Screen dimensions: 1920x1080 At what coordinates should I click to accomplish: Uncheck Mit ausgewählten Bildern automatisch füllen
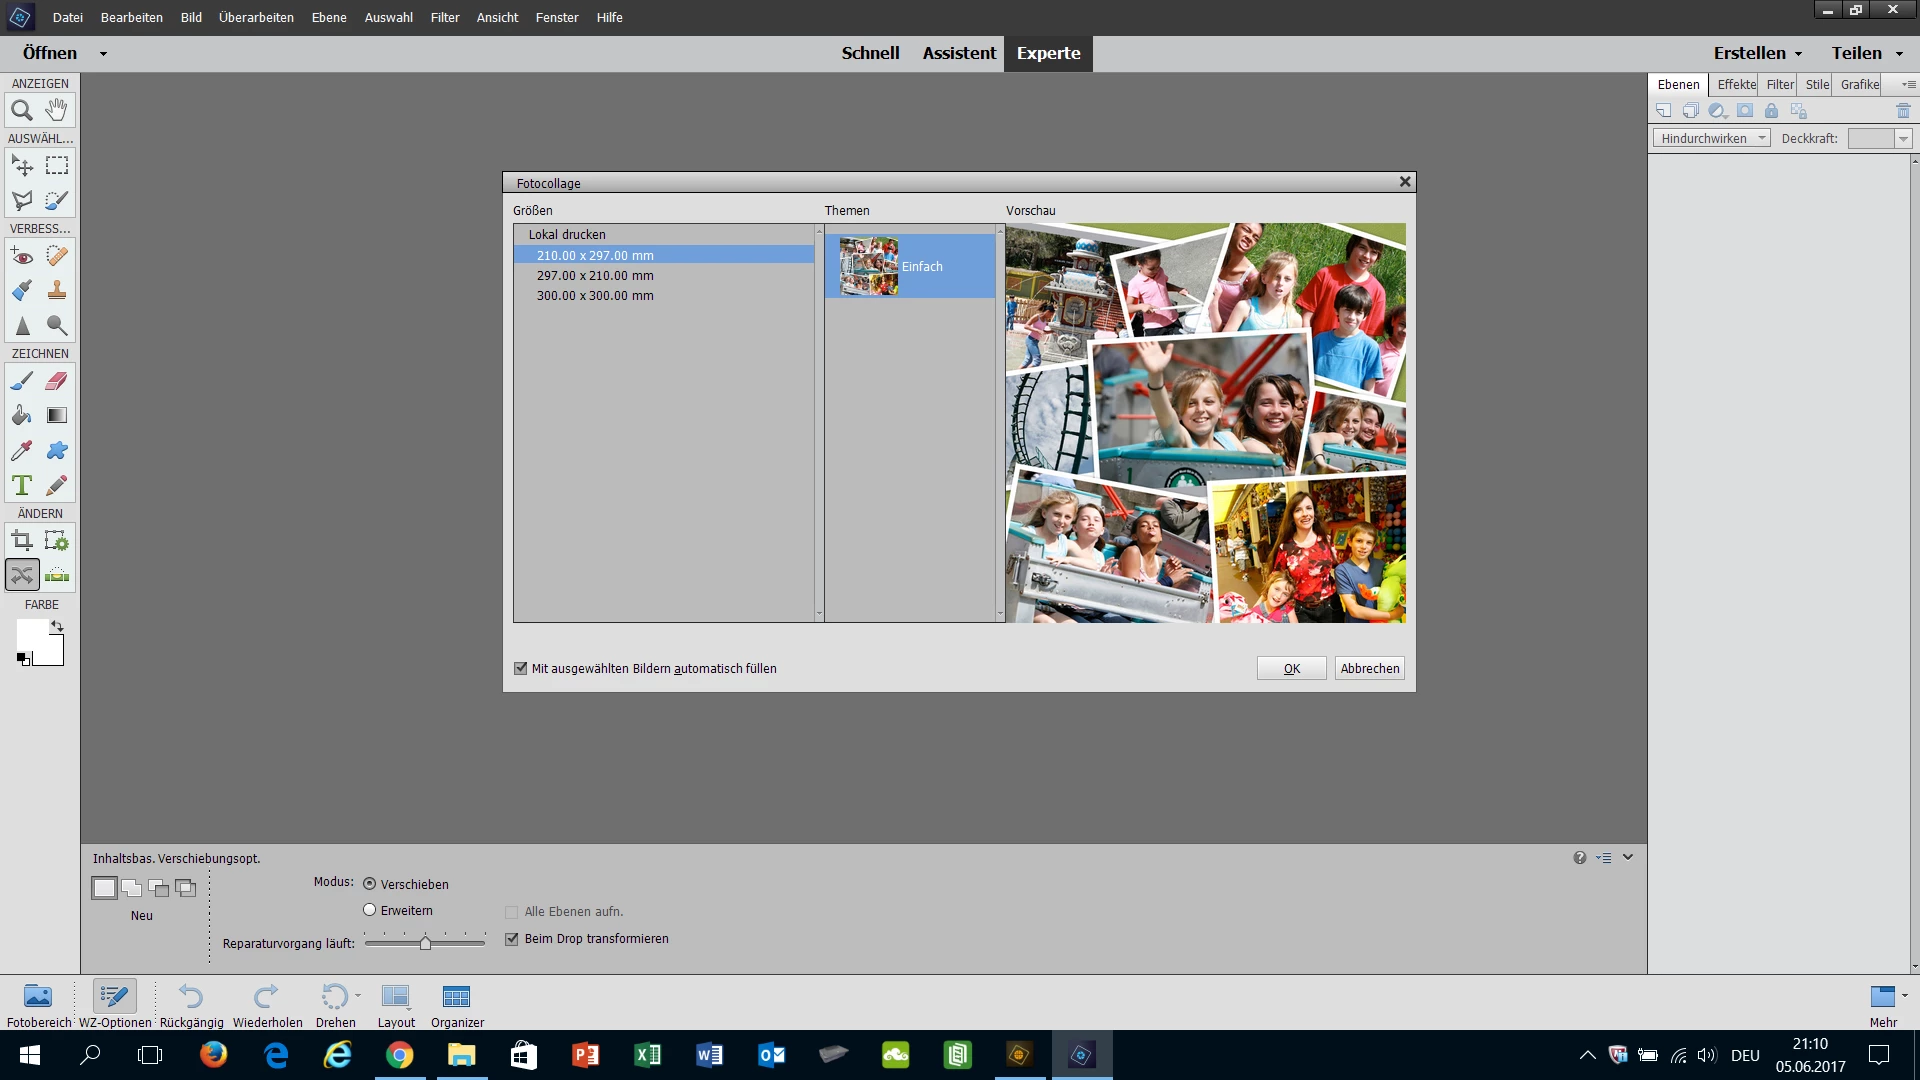click(520, 668)
